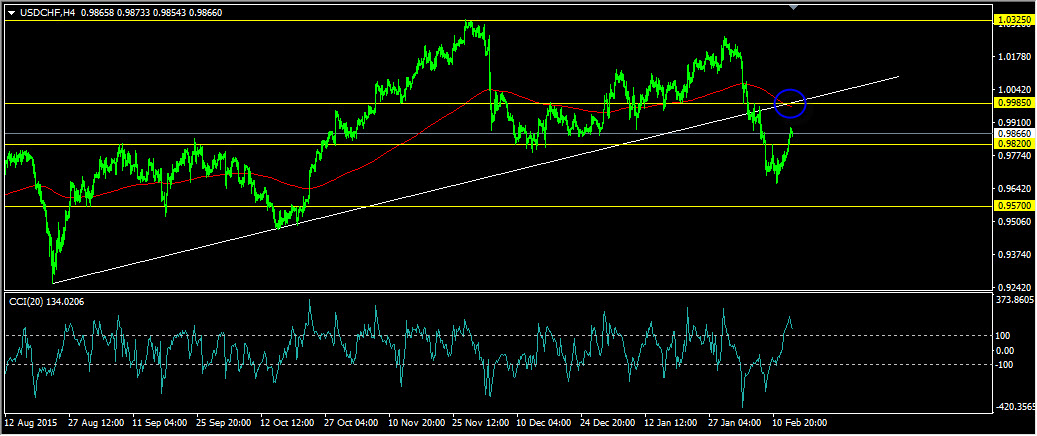Image resolution: width=1037 pixels, height=436 pixels.
Task: Click the 24 Dec 20:00 time label
Action: [x=606, y=422]
